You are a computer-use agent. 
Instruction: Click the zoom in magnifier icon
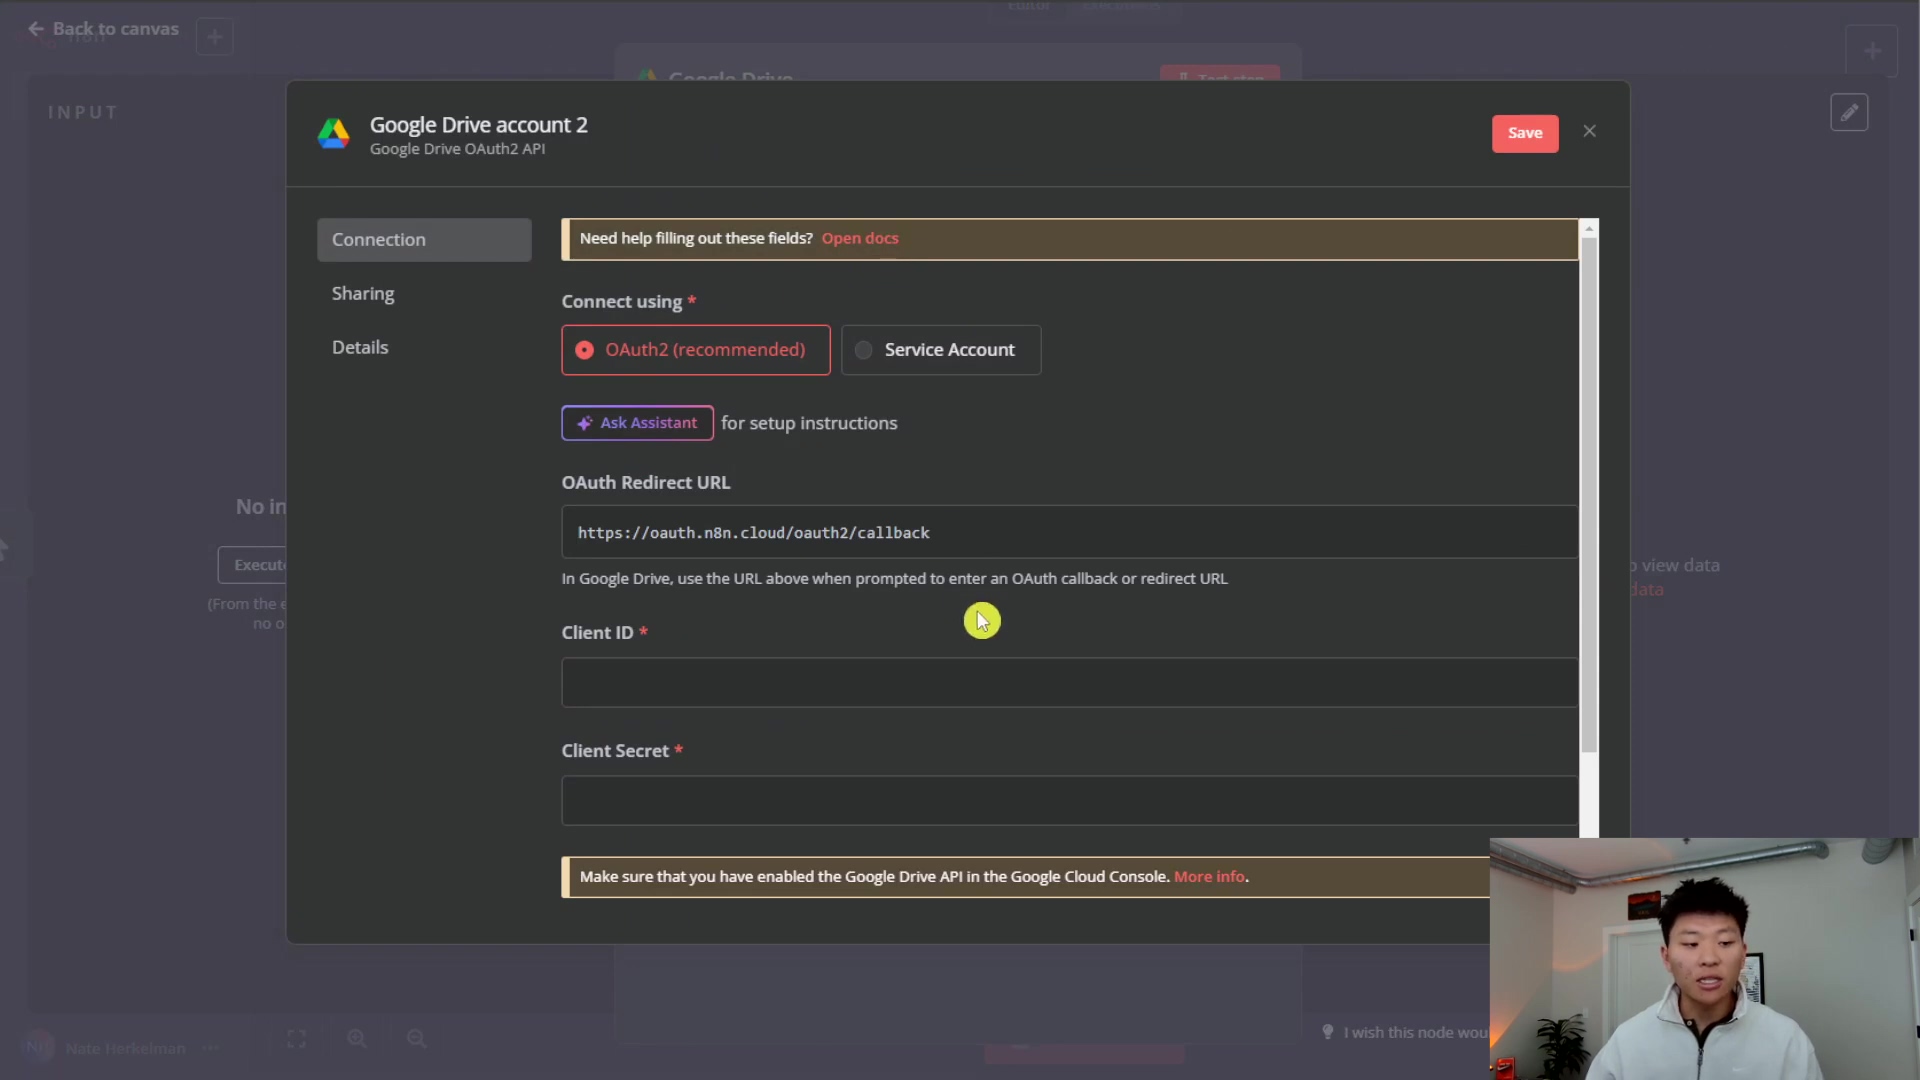point(357,1039)
